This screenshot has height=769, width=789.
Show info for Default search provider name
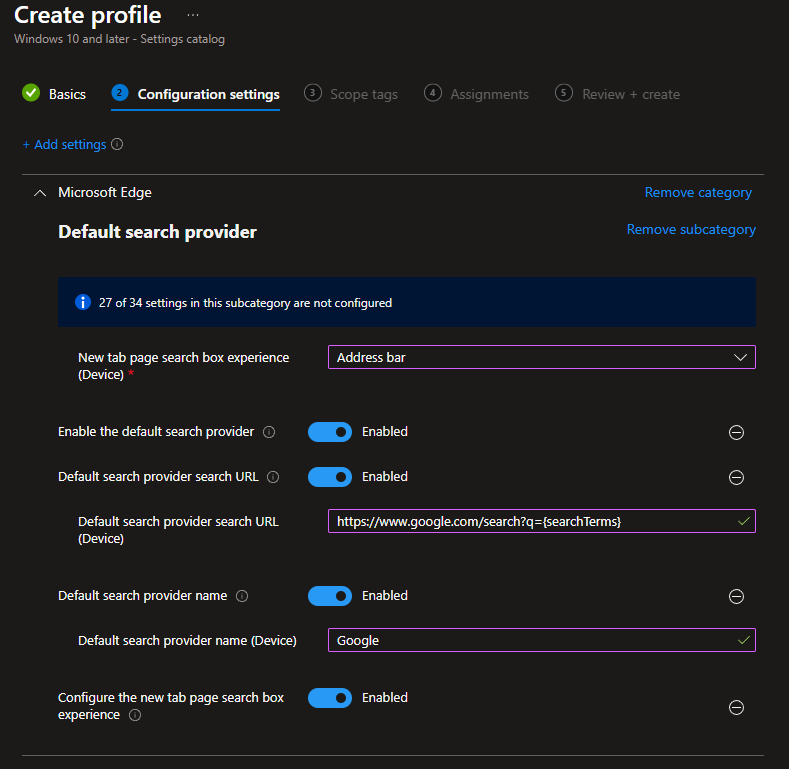(x=242, y=596)
